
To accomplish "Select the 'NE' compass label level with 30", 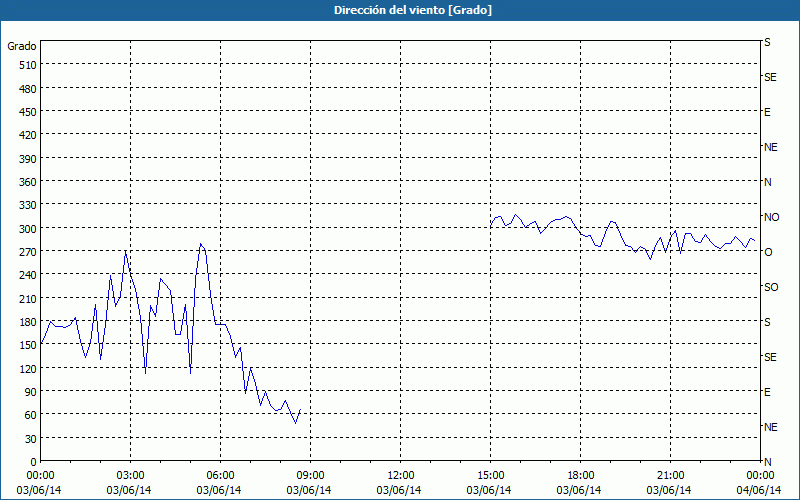I will coord(770,427).
